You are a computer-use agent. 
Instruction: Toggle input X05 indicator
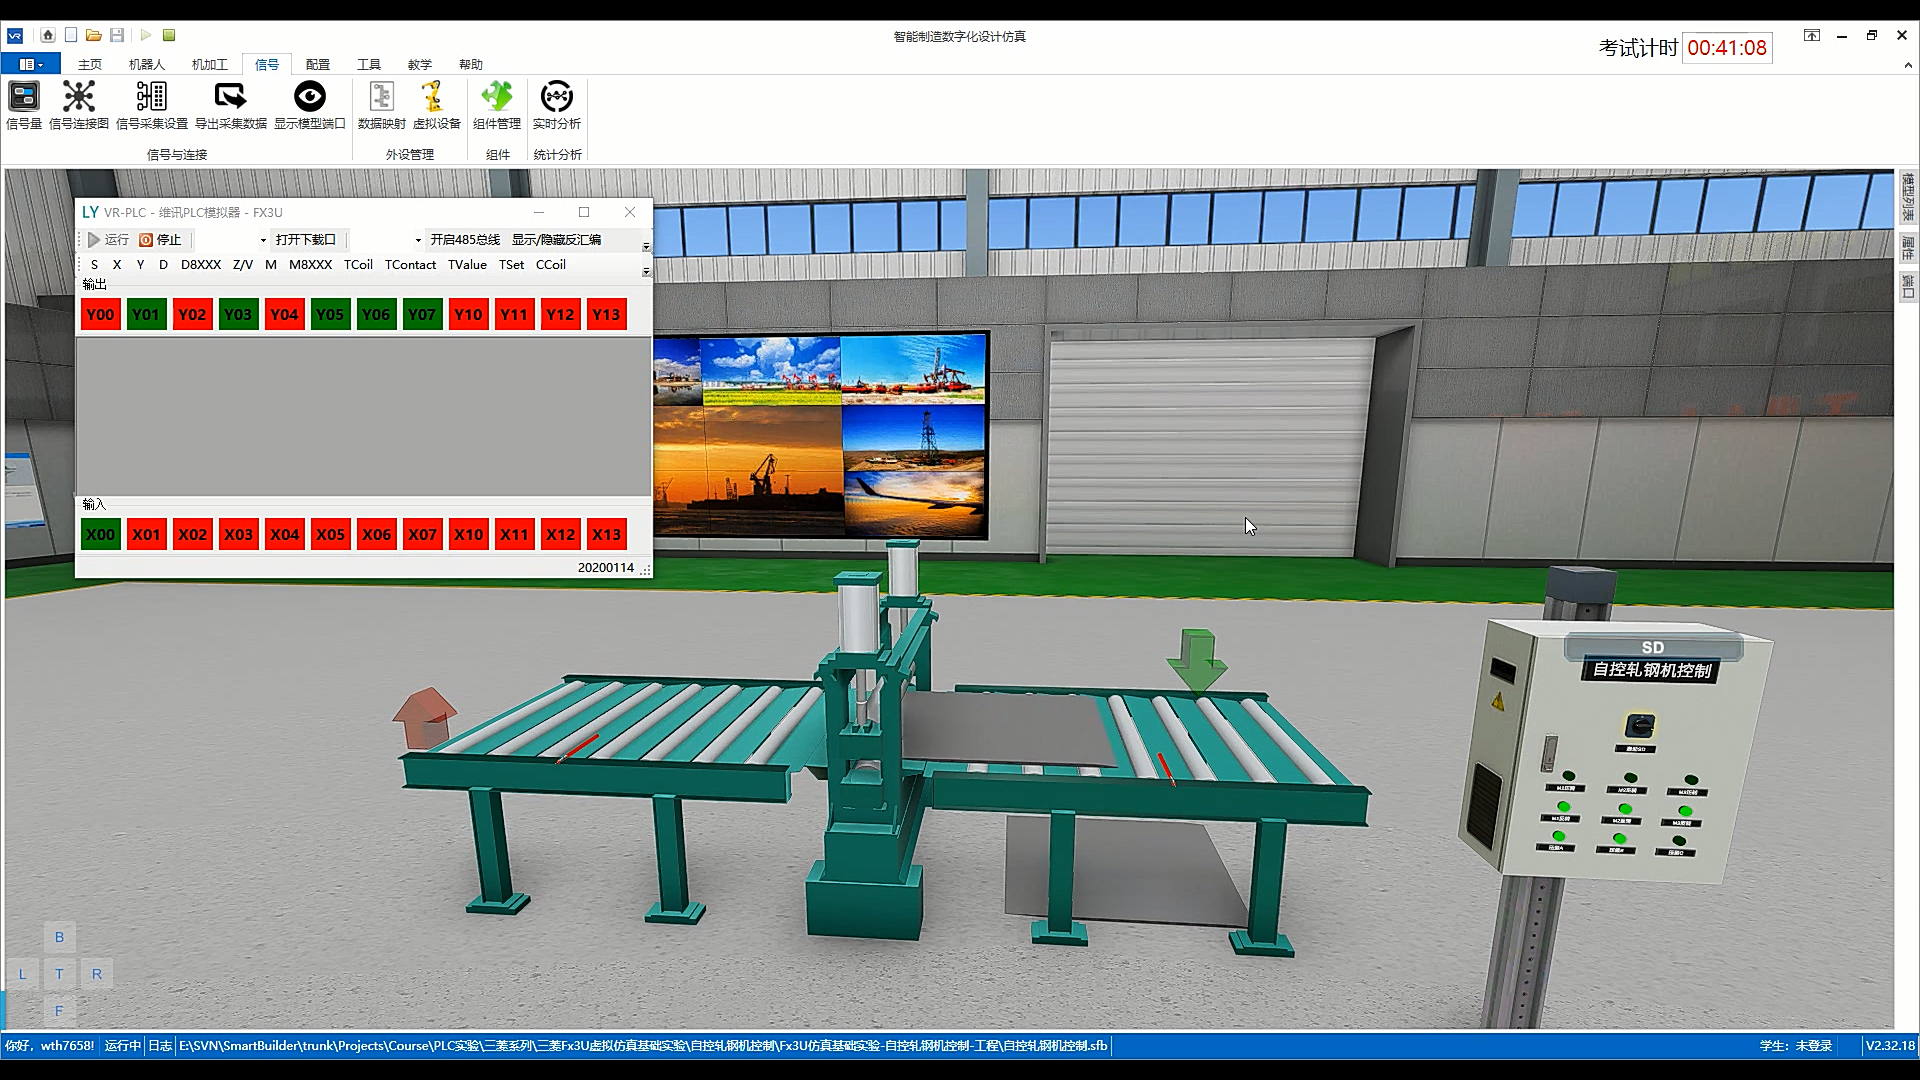pos(330,535)
